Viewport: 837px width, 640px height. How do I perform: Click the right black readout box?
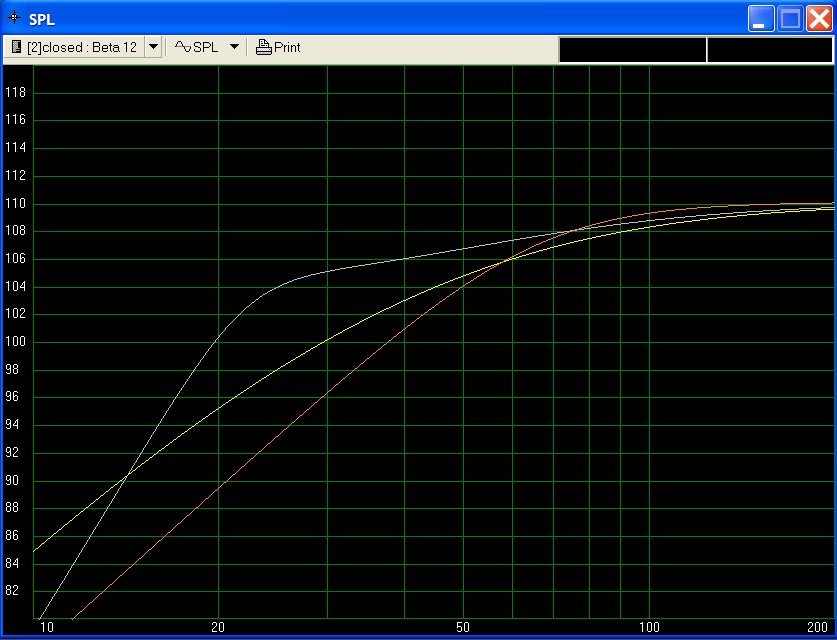tap(769, 50)
